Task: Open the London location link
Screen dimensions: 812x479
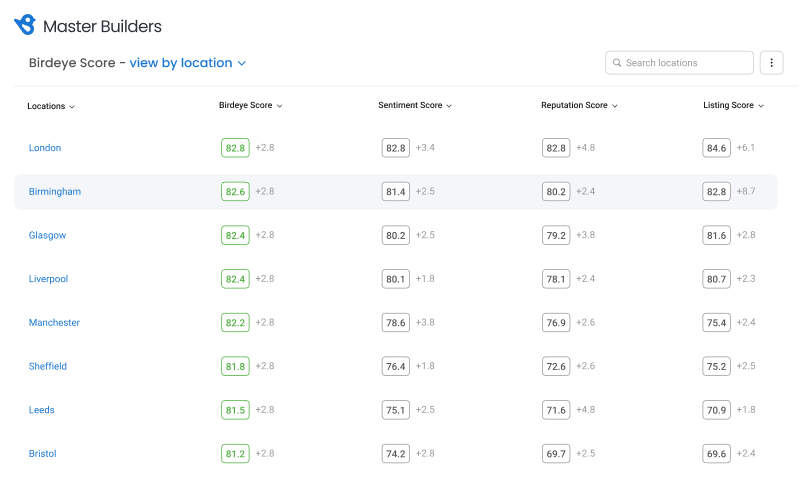Action: point(45,148)
